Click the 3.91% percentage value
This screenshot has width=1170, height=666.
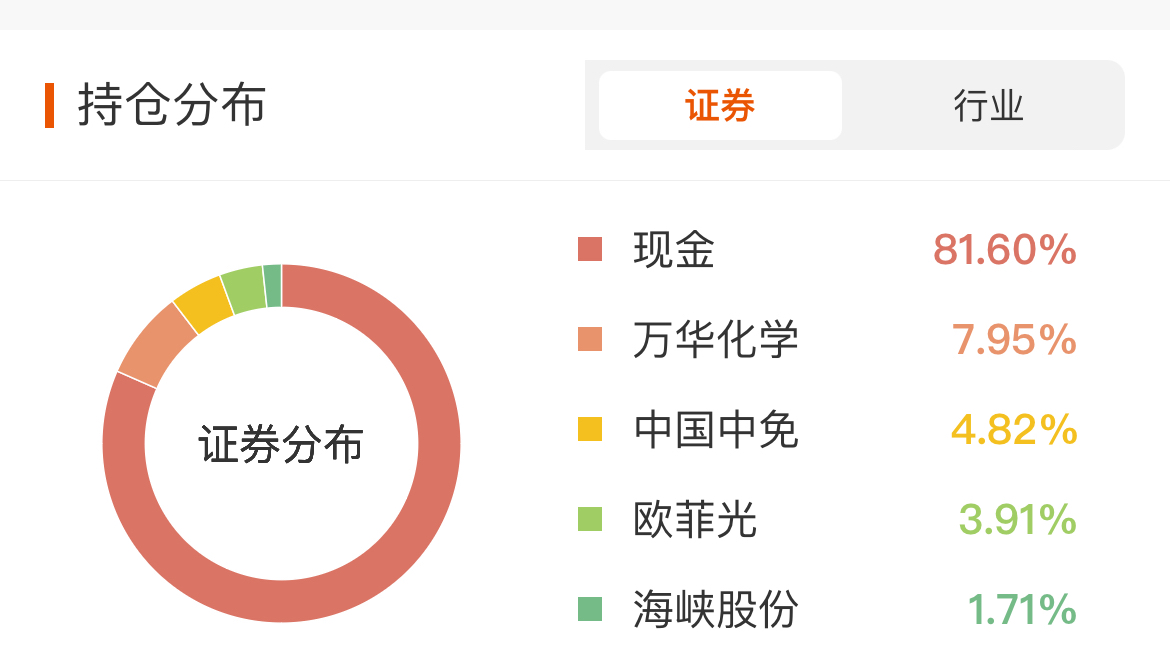(x=1017, y=520)
